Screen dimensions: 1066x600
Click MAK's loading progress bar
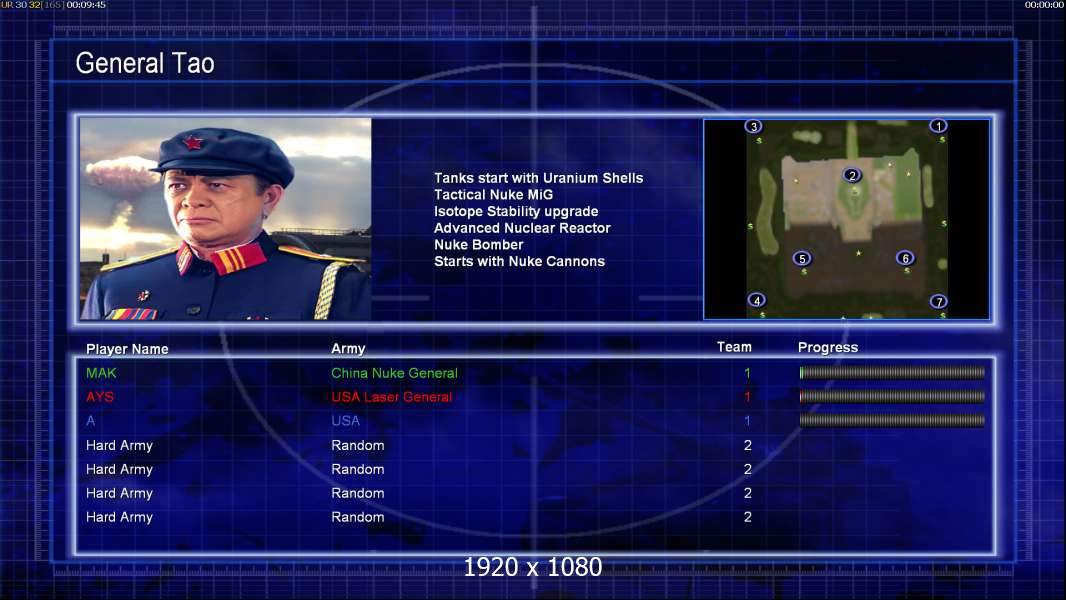click(892, 372)
